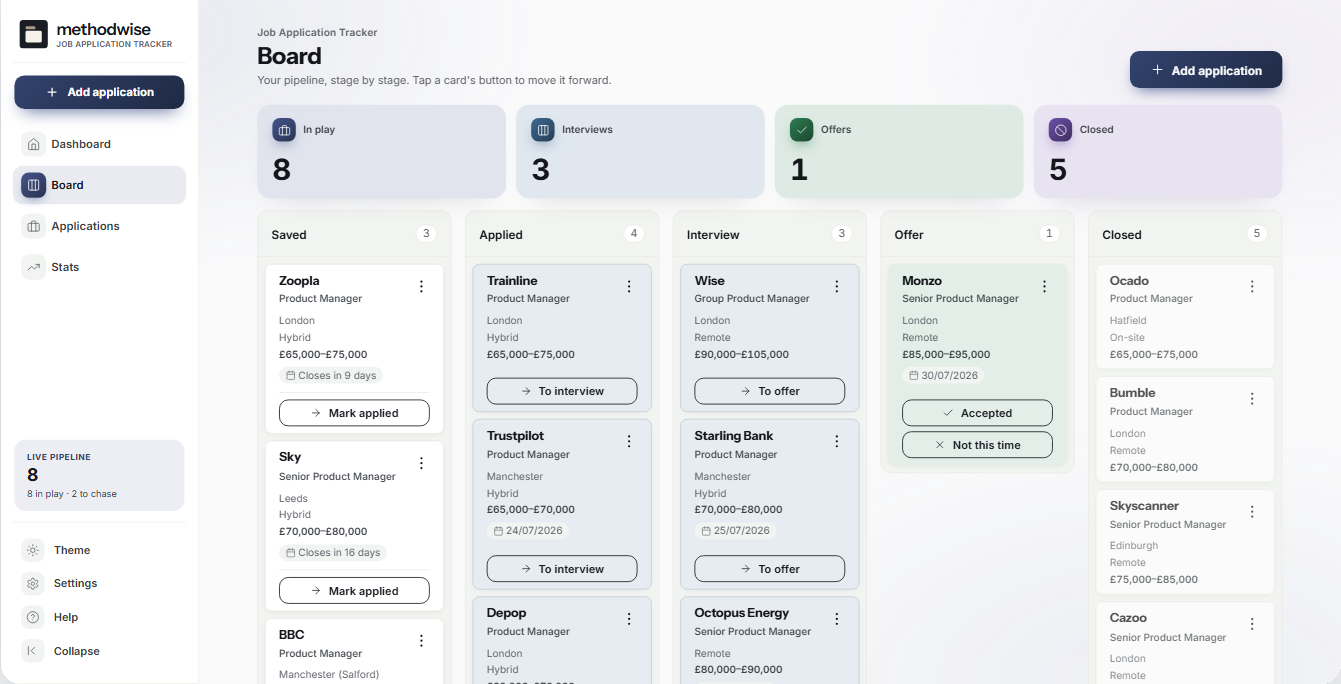This screenshot has width=1341, height=684.
Task: Click the Offers checkmark icon
Action: pos(802,130)
